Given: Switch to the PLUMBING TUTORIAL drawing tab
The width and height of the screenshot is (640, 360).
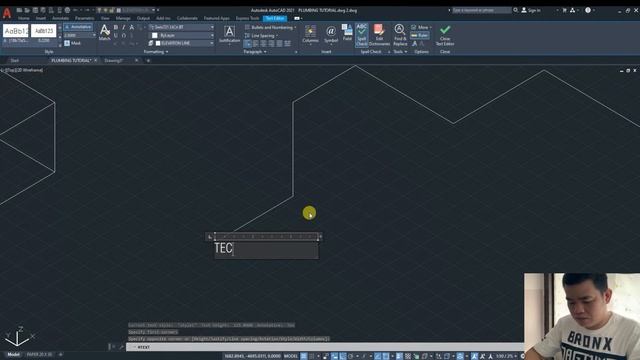Looking at the screenshot, I should click(x=71, y=60).
